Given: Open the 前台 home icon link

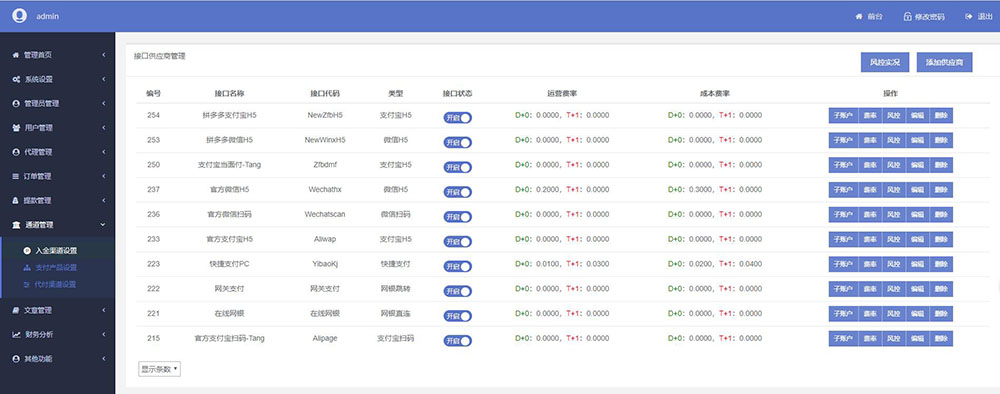Looking at the screenshot, I should 858,17.
